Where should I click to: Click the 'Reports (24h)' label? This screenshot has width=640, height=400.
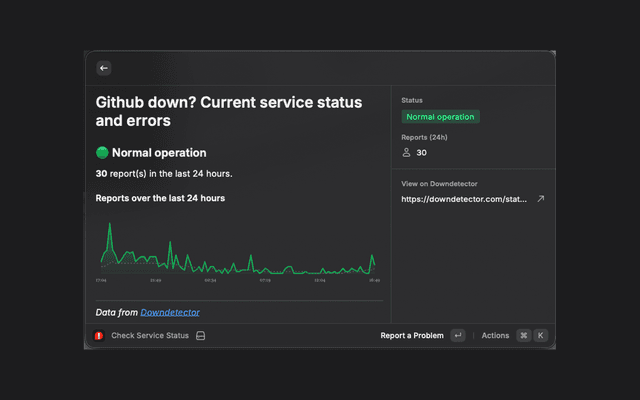click(x=424, y=138)
